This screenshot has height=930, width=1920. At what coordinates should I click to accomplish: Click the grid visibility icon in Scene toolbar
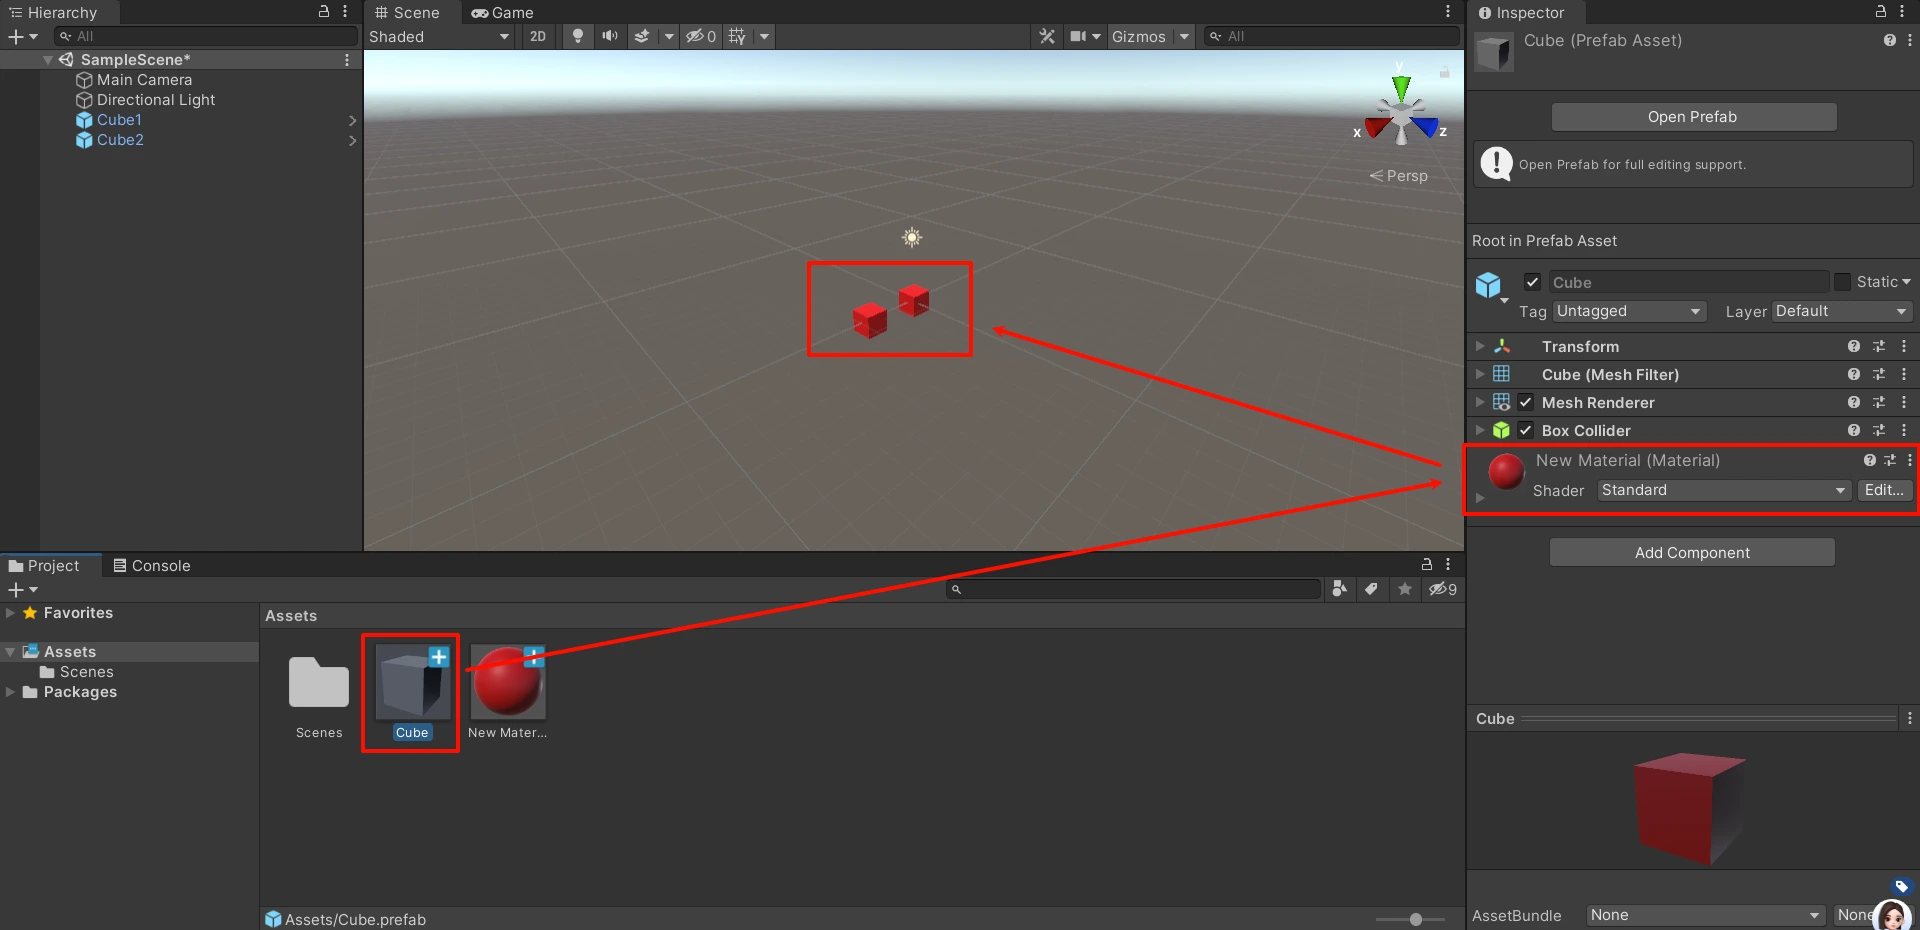pos(738,36)
